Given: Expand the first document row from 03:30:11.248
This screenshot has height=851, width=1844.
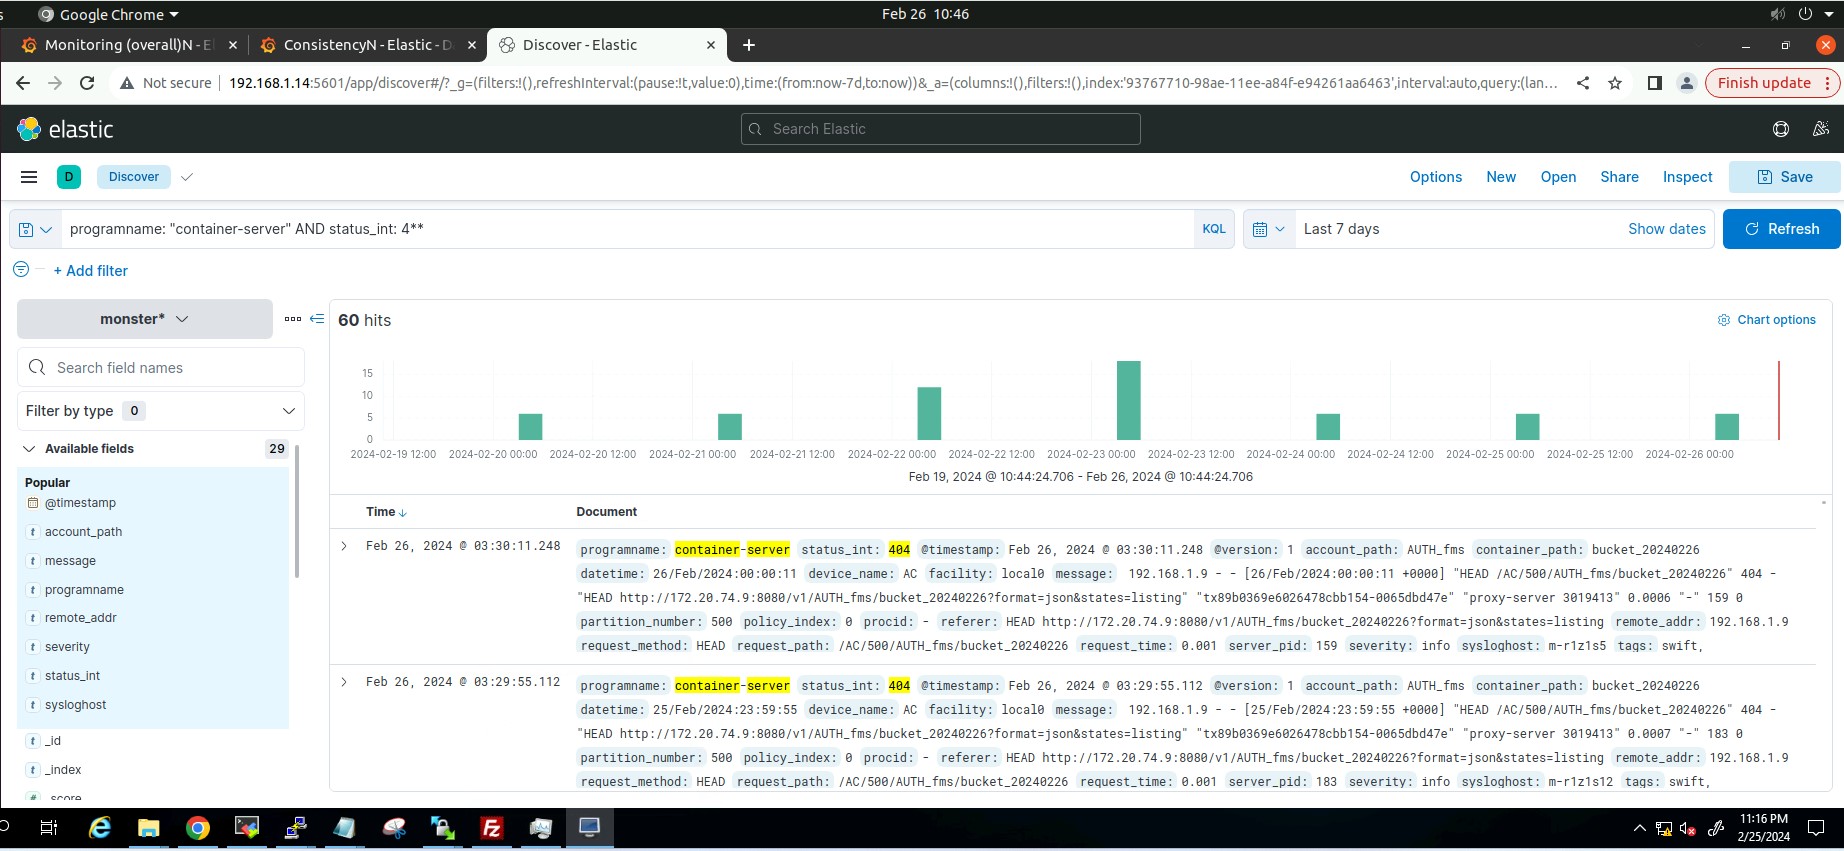Looking at the screenshot, I should pos(344,546).
